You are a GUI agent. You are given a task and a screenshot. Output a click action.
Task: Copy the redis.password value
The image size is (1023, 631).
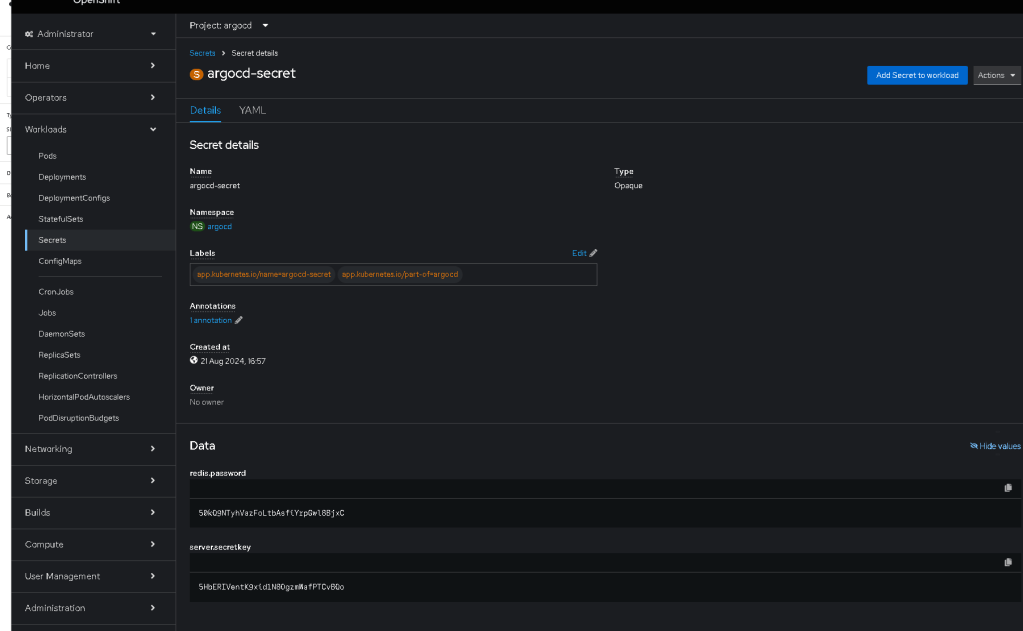[x=1008, y=488]
